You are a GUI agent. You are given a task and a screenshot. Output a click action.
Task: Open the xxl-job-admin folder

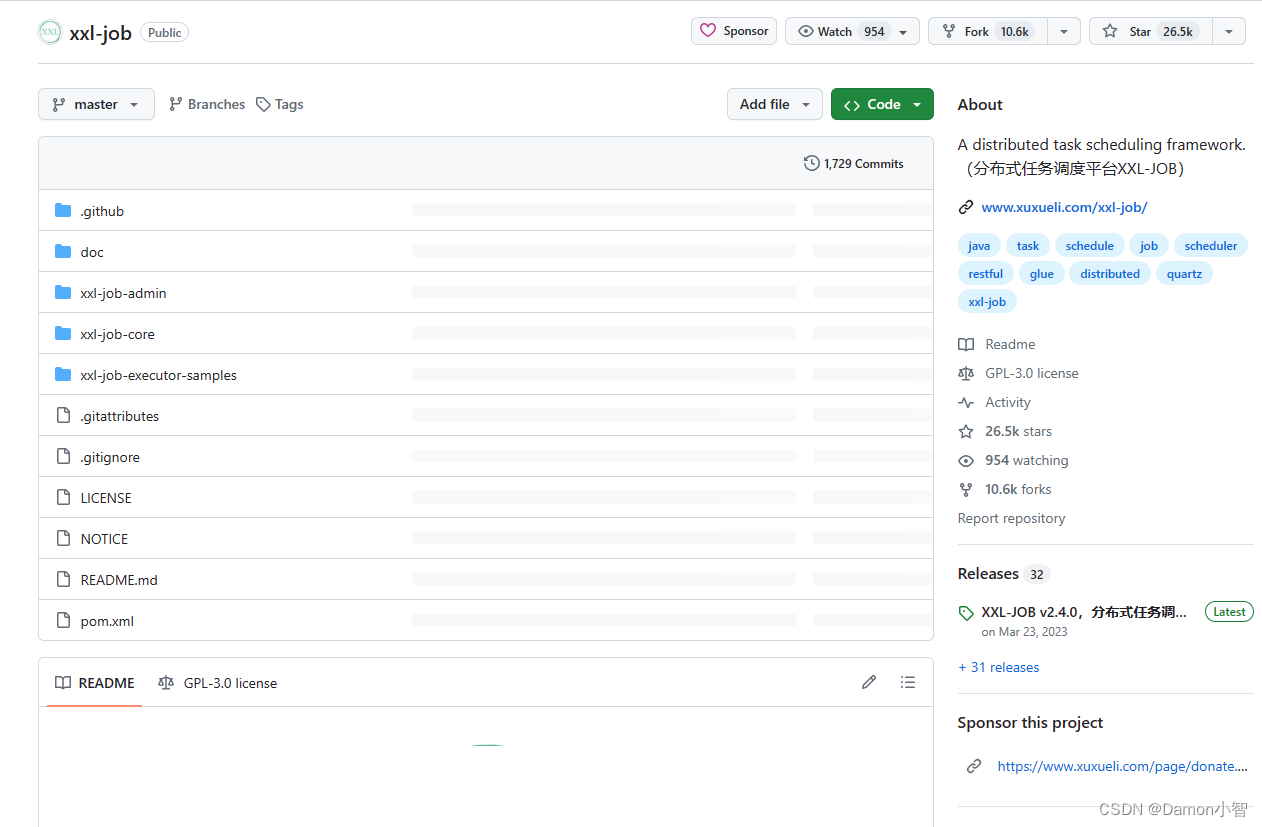coord(123,293)
